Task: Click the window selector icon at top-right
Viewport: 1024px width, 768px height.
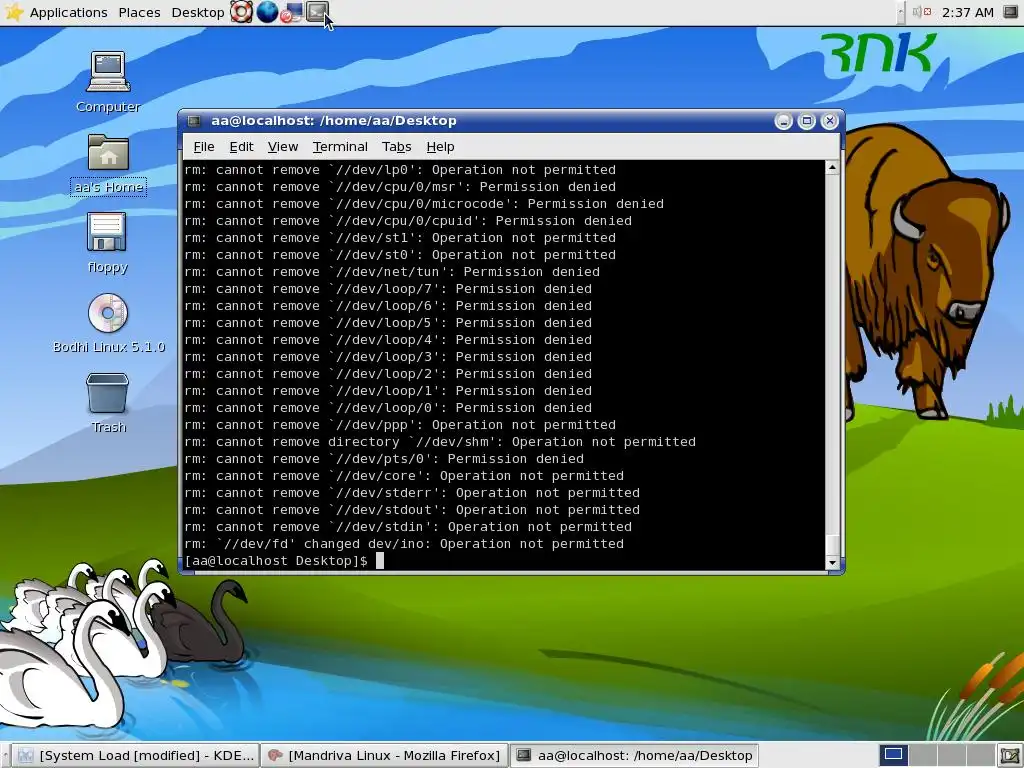Action: 1010,12
